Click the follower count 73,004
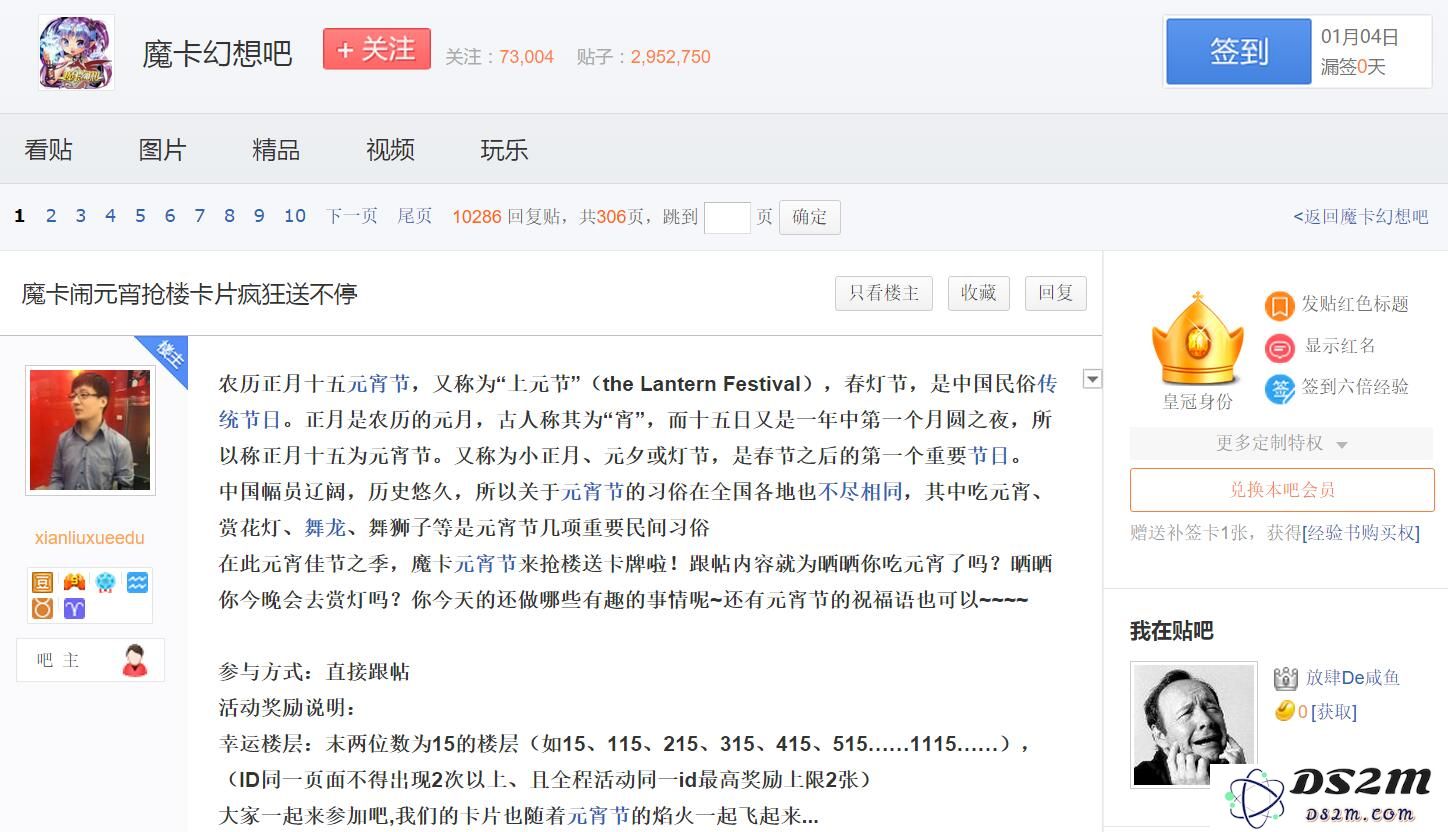Viewport: 1448px width, 832px height. (x=526, y=57)
